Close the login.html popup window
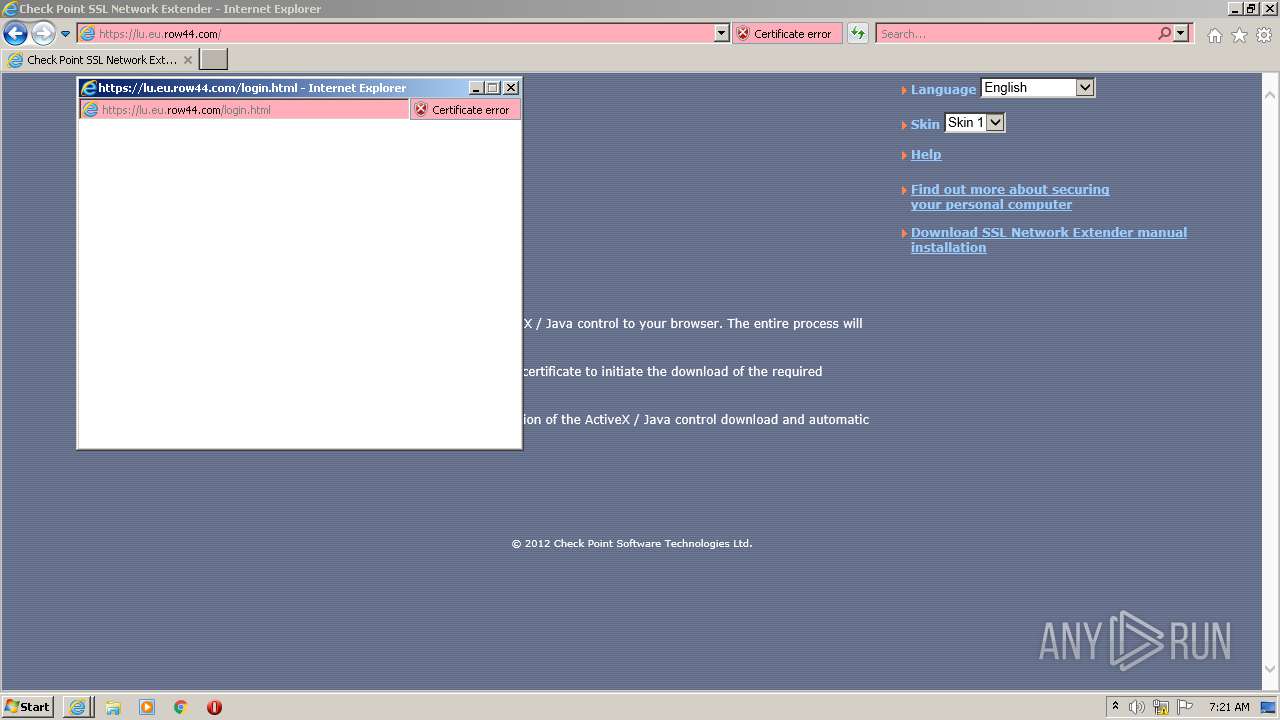 click(510, 88)
